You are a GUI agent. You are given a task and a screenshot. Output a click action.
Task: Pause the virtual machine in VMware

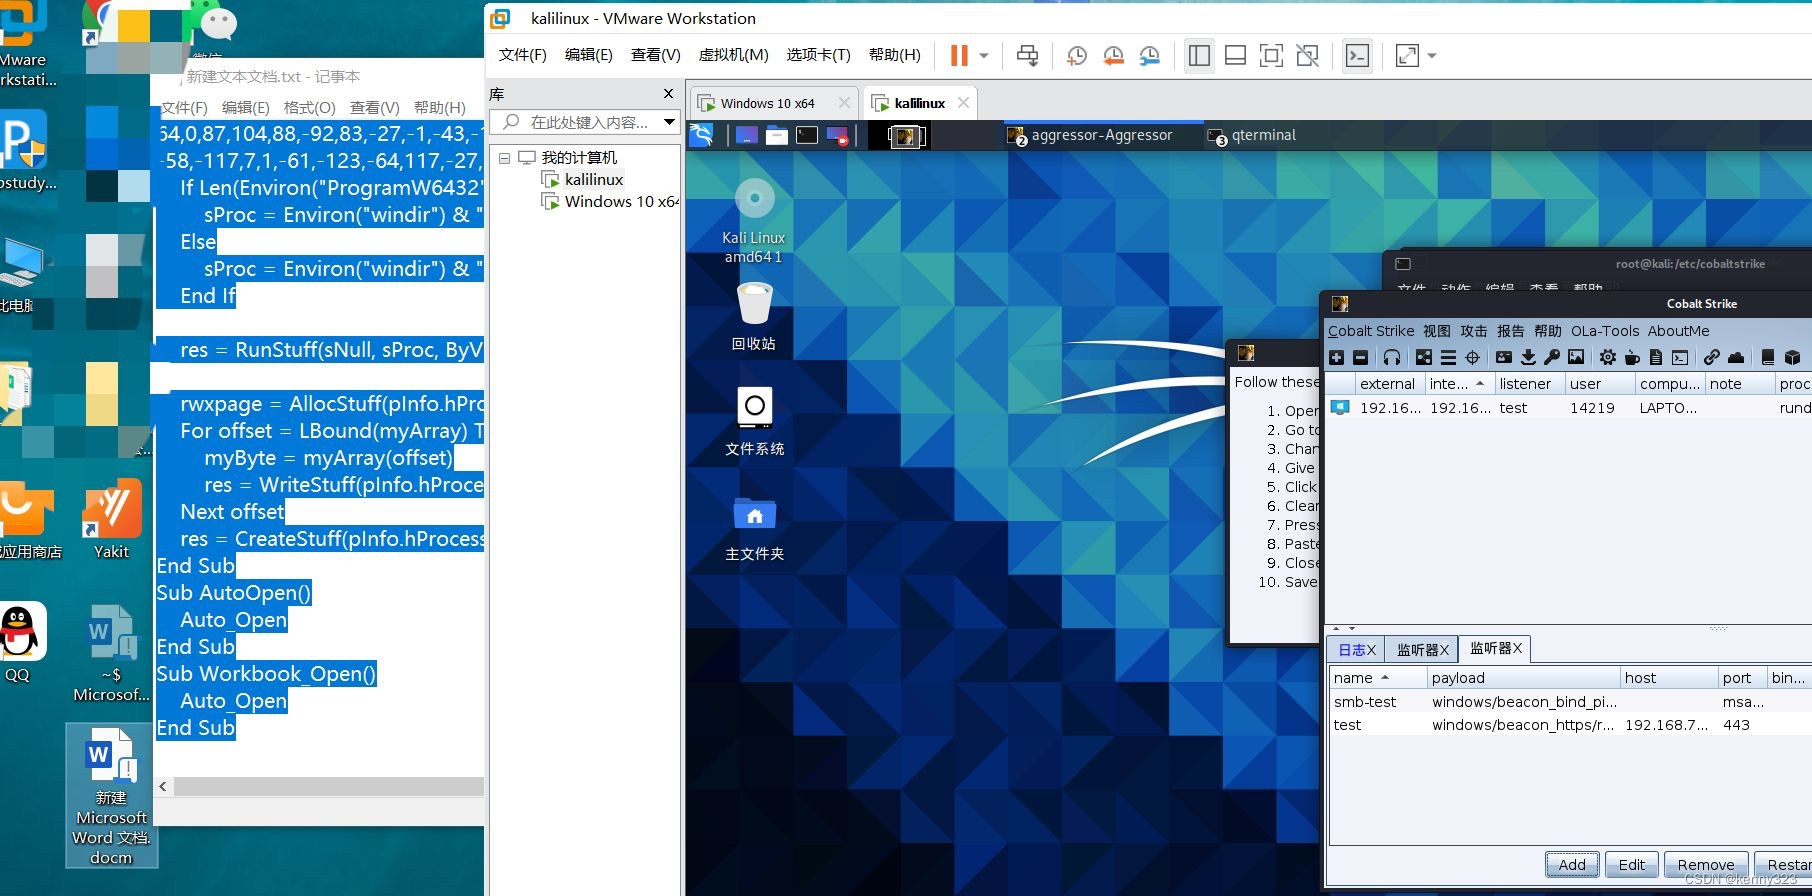click(x=959, y=55)
